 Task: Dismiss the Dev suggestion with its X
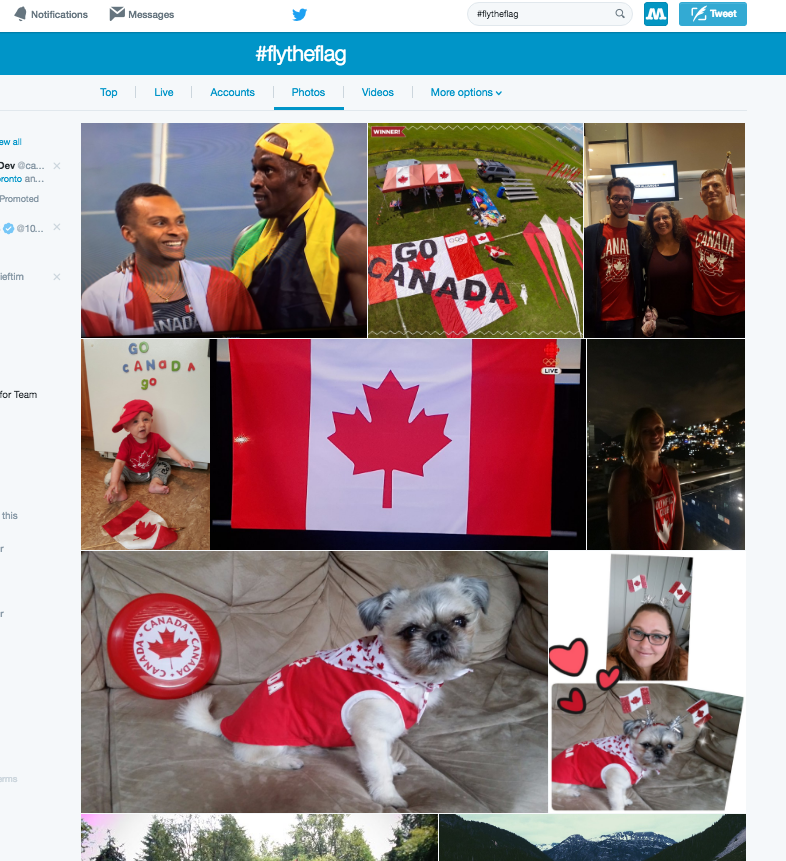tap(57, 166)
